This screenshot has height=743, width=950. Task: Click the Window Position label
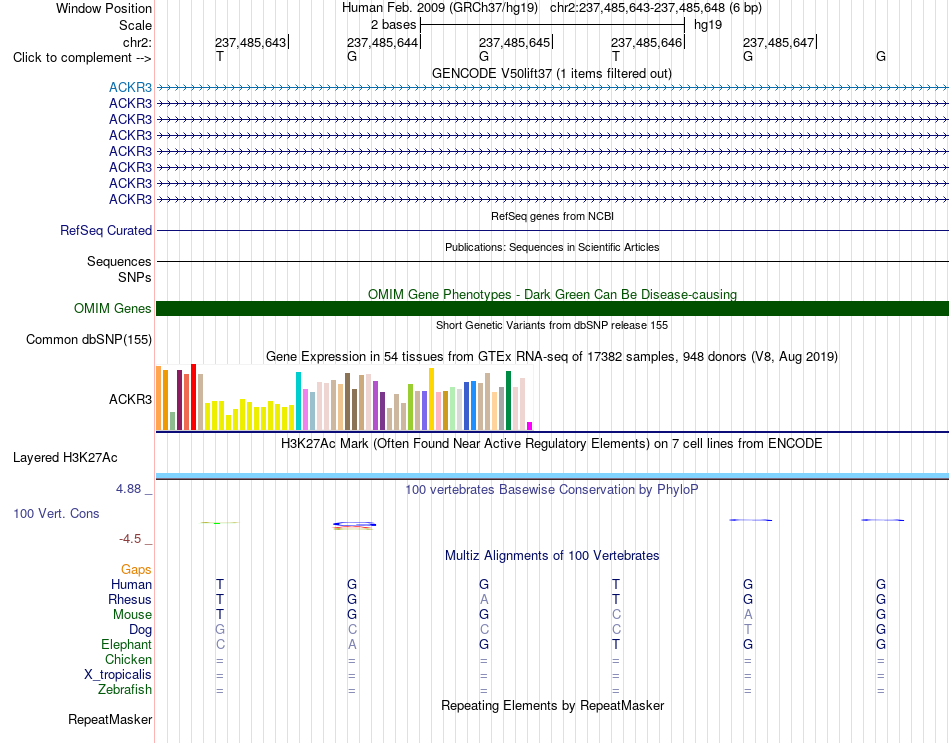(104, 8)
